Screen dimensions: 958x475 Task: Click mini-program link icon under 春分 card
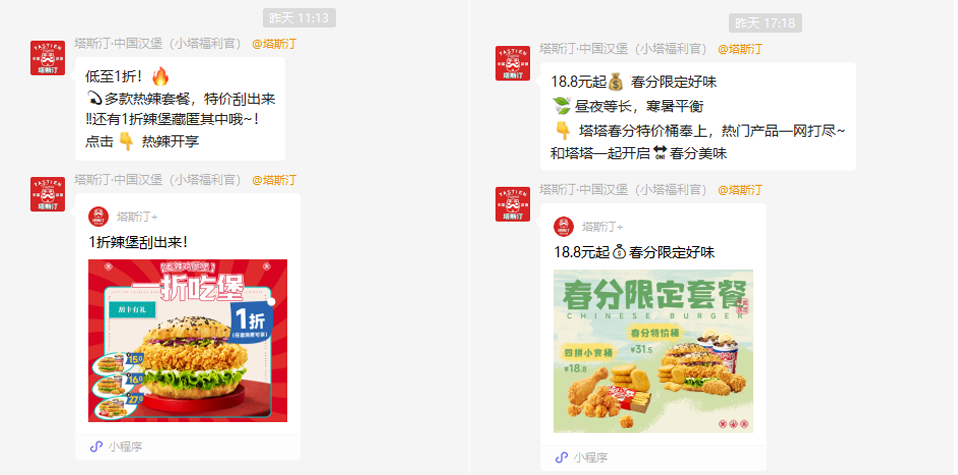(x=561, y=457)
